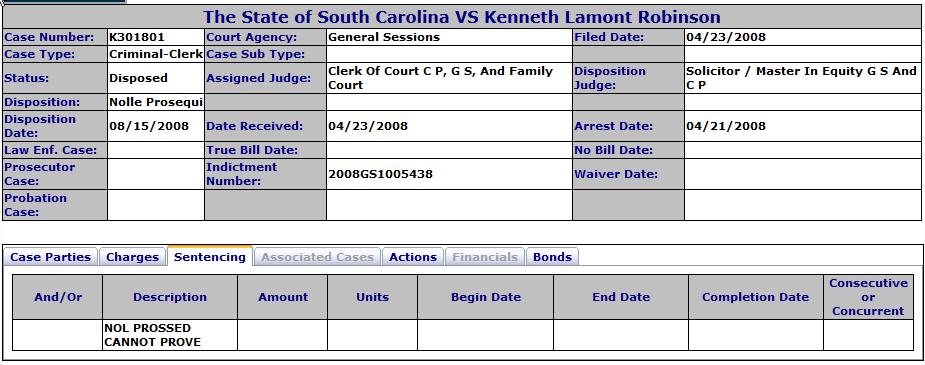Click the Completion Date column header
Image resolution: width=925 pixels, height=365 pixels.
point(756,297)
